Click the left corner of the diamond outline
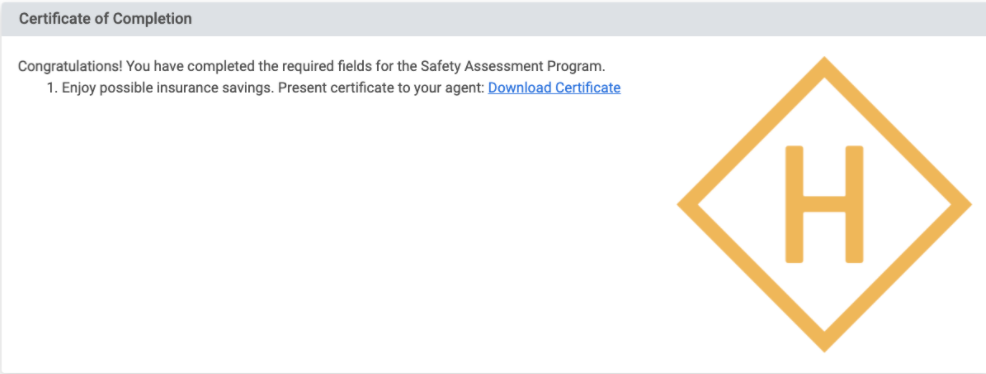Screen dimensions: 986x374 pos(685,204)
